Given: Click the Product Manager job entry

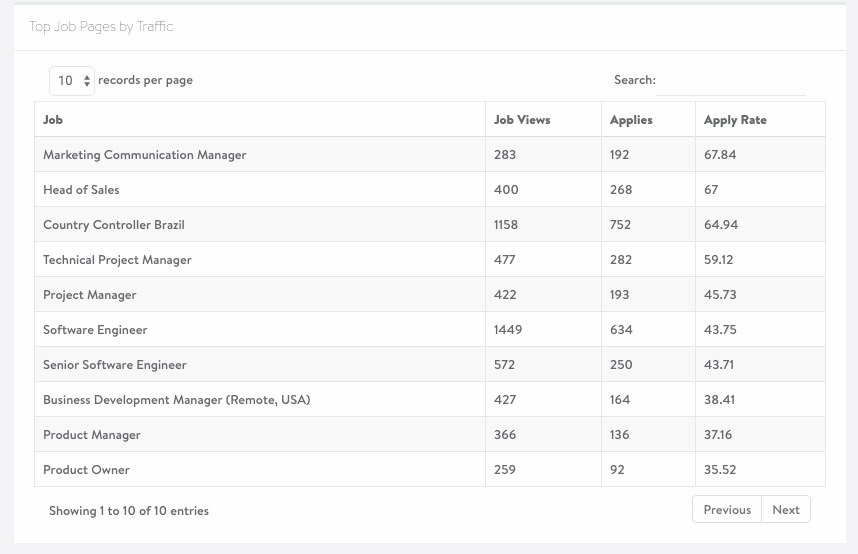Looking at the screenshot, I should tap(92, 435).
